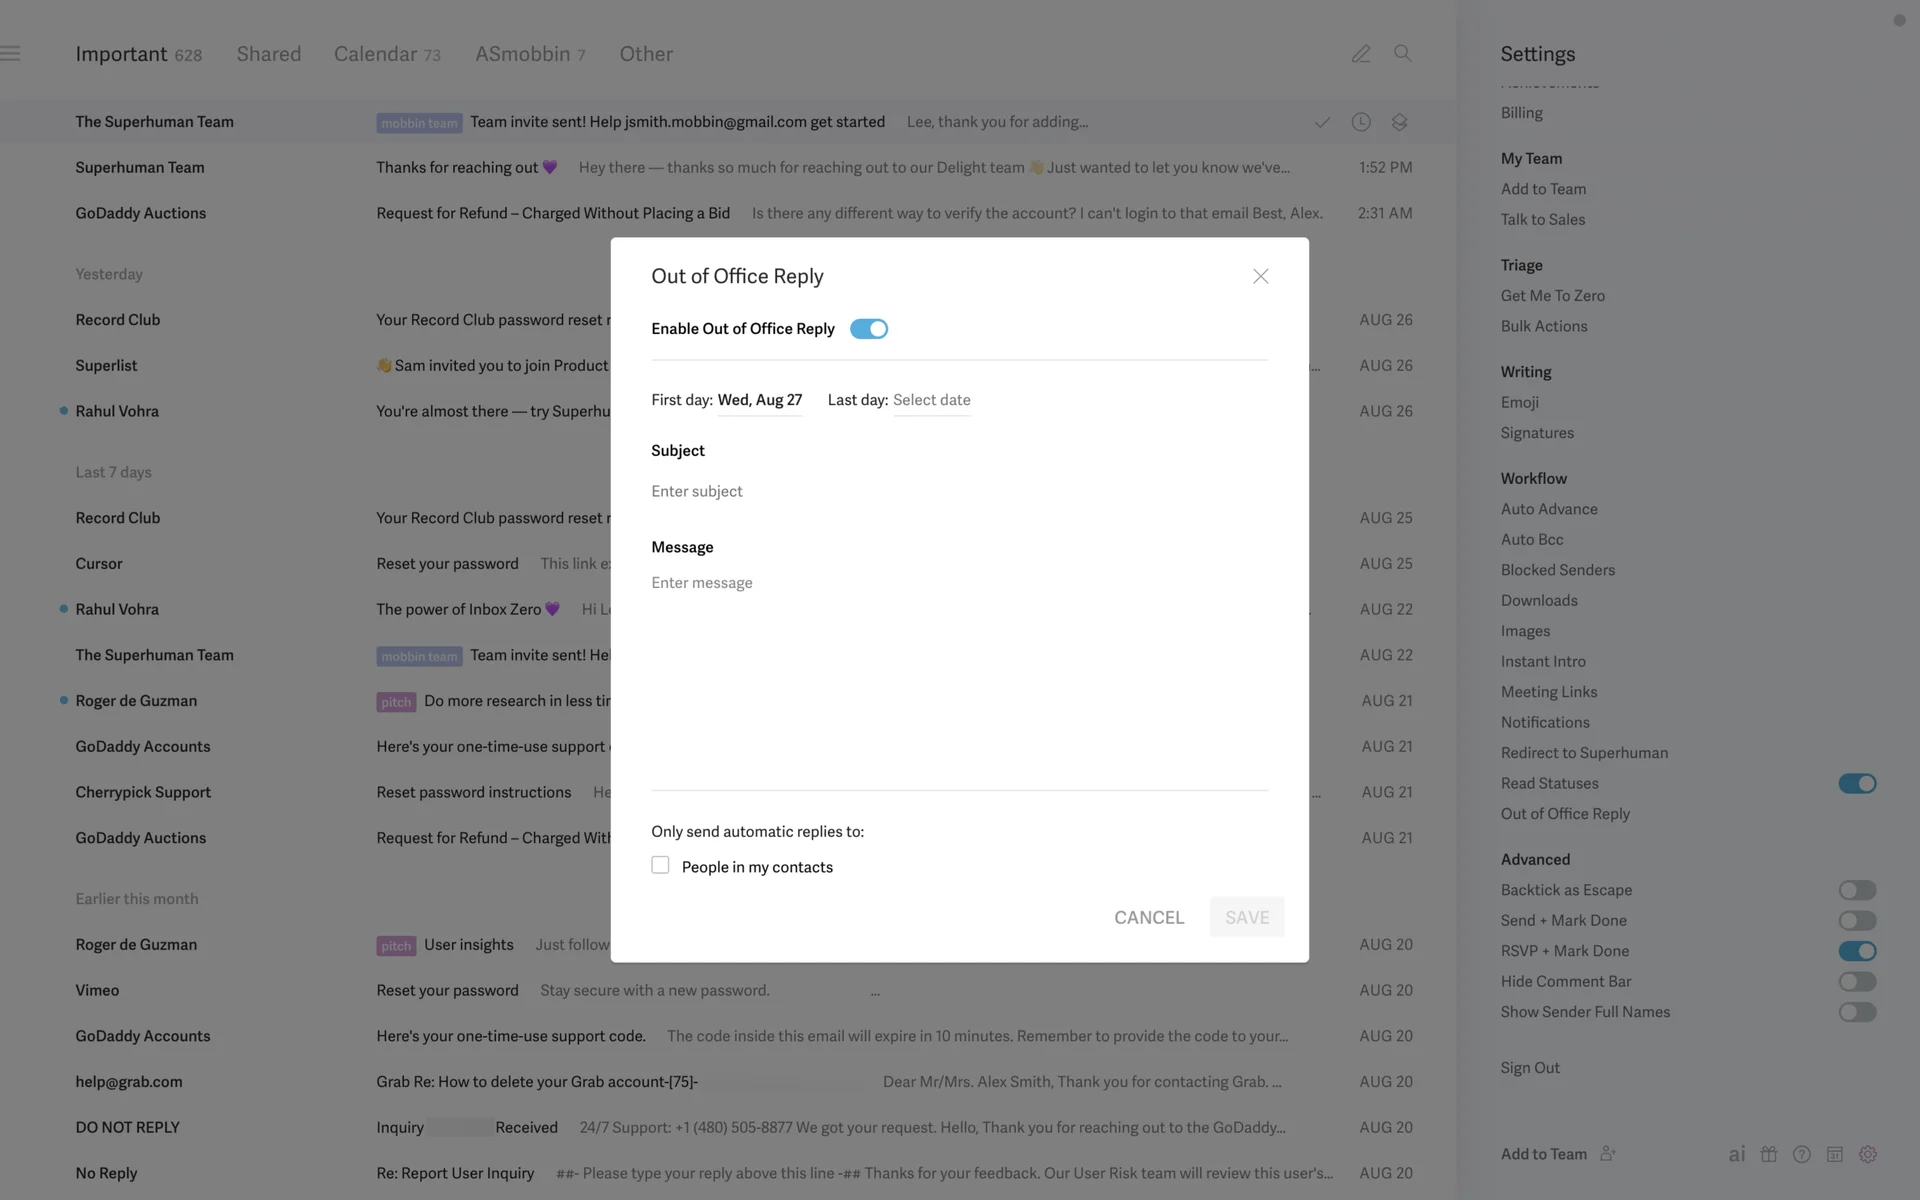Close the Out of Office Reply dialog

1260,276
